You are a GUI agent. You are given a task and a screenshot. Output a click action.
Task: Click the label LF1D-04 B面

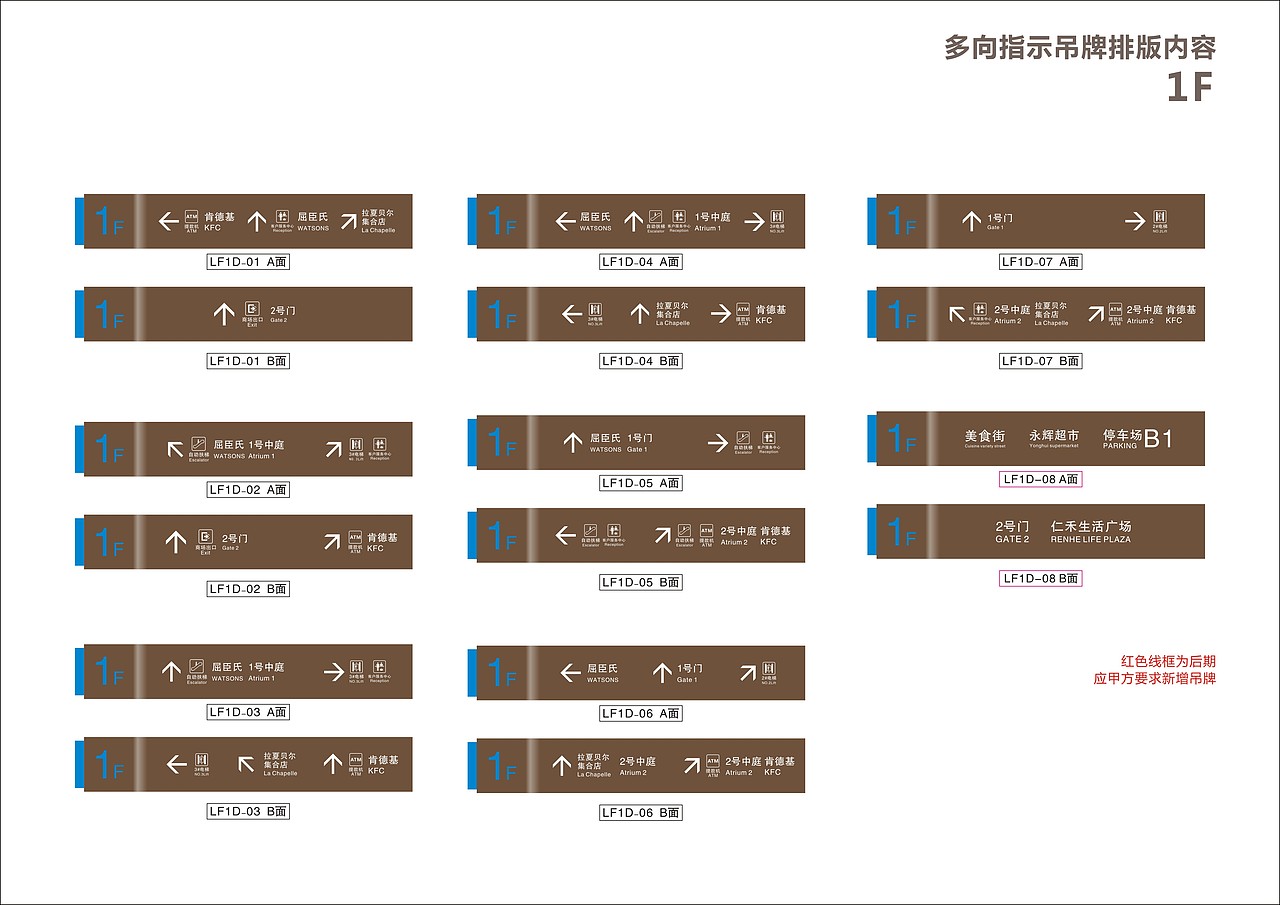click(x=641, y=361)
